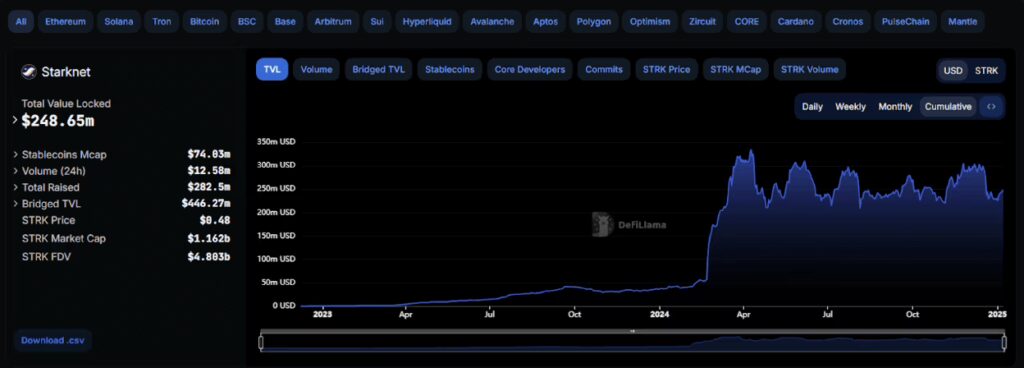Set chart grouping to Weekly
The width and height of the screenshot is (1024, 368).
pos(850,107)
